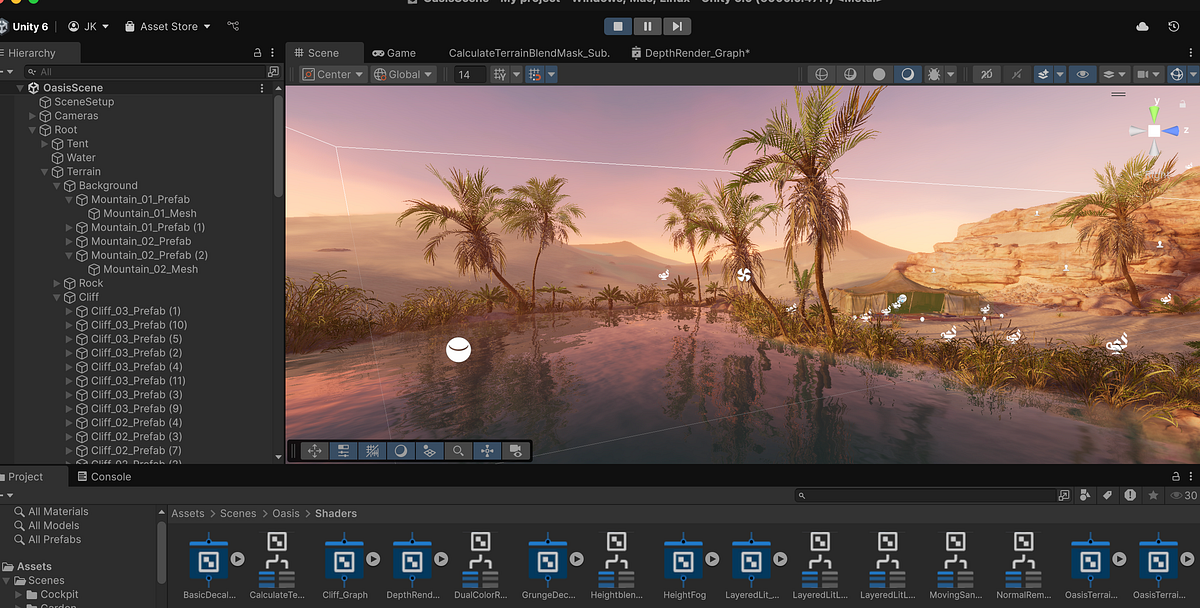Toggle the scene visibility eye icon
This screenshot has width=1200, height=608.
pyautogui.click(x=1083, y=73)
